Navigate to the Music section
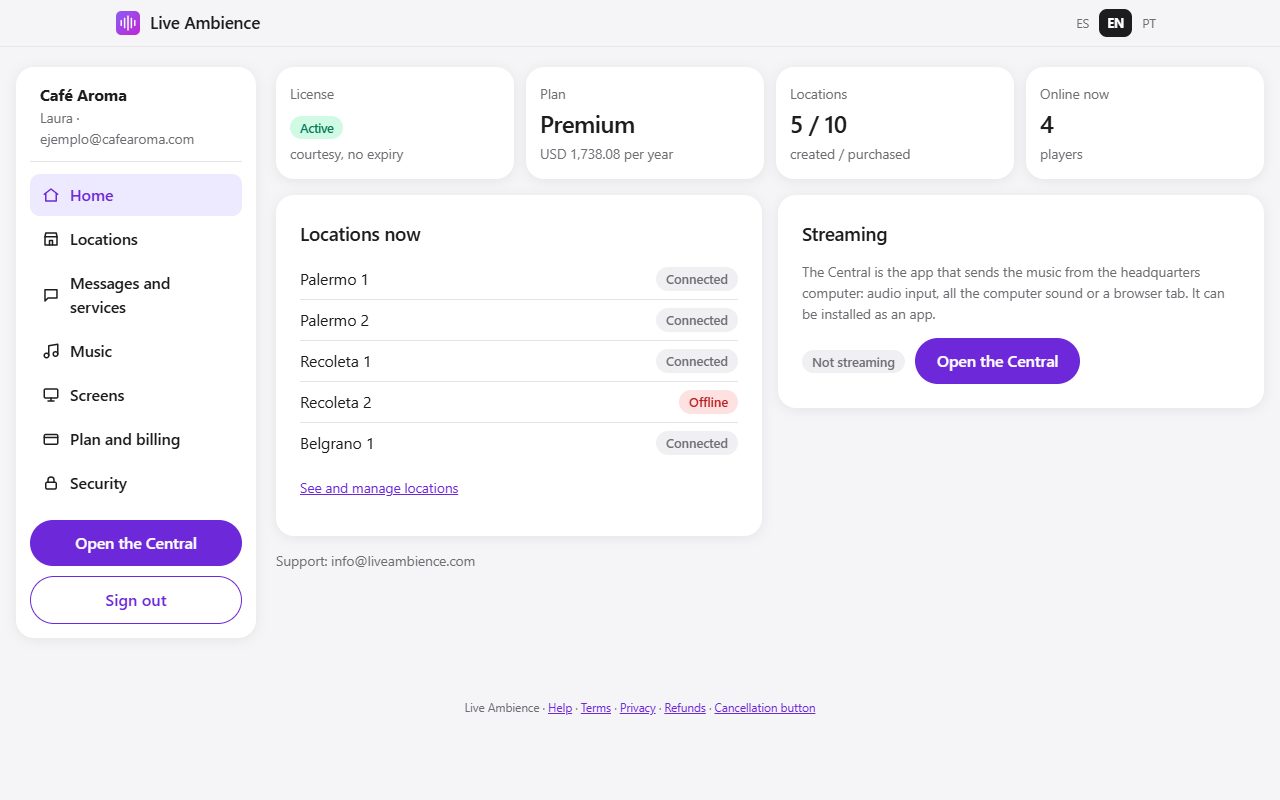Image resolution: width=1280 pixels, height=800 pixels. point(136,351)
